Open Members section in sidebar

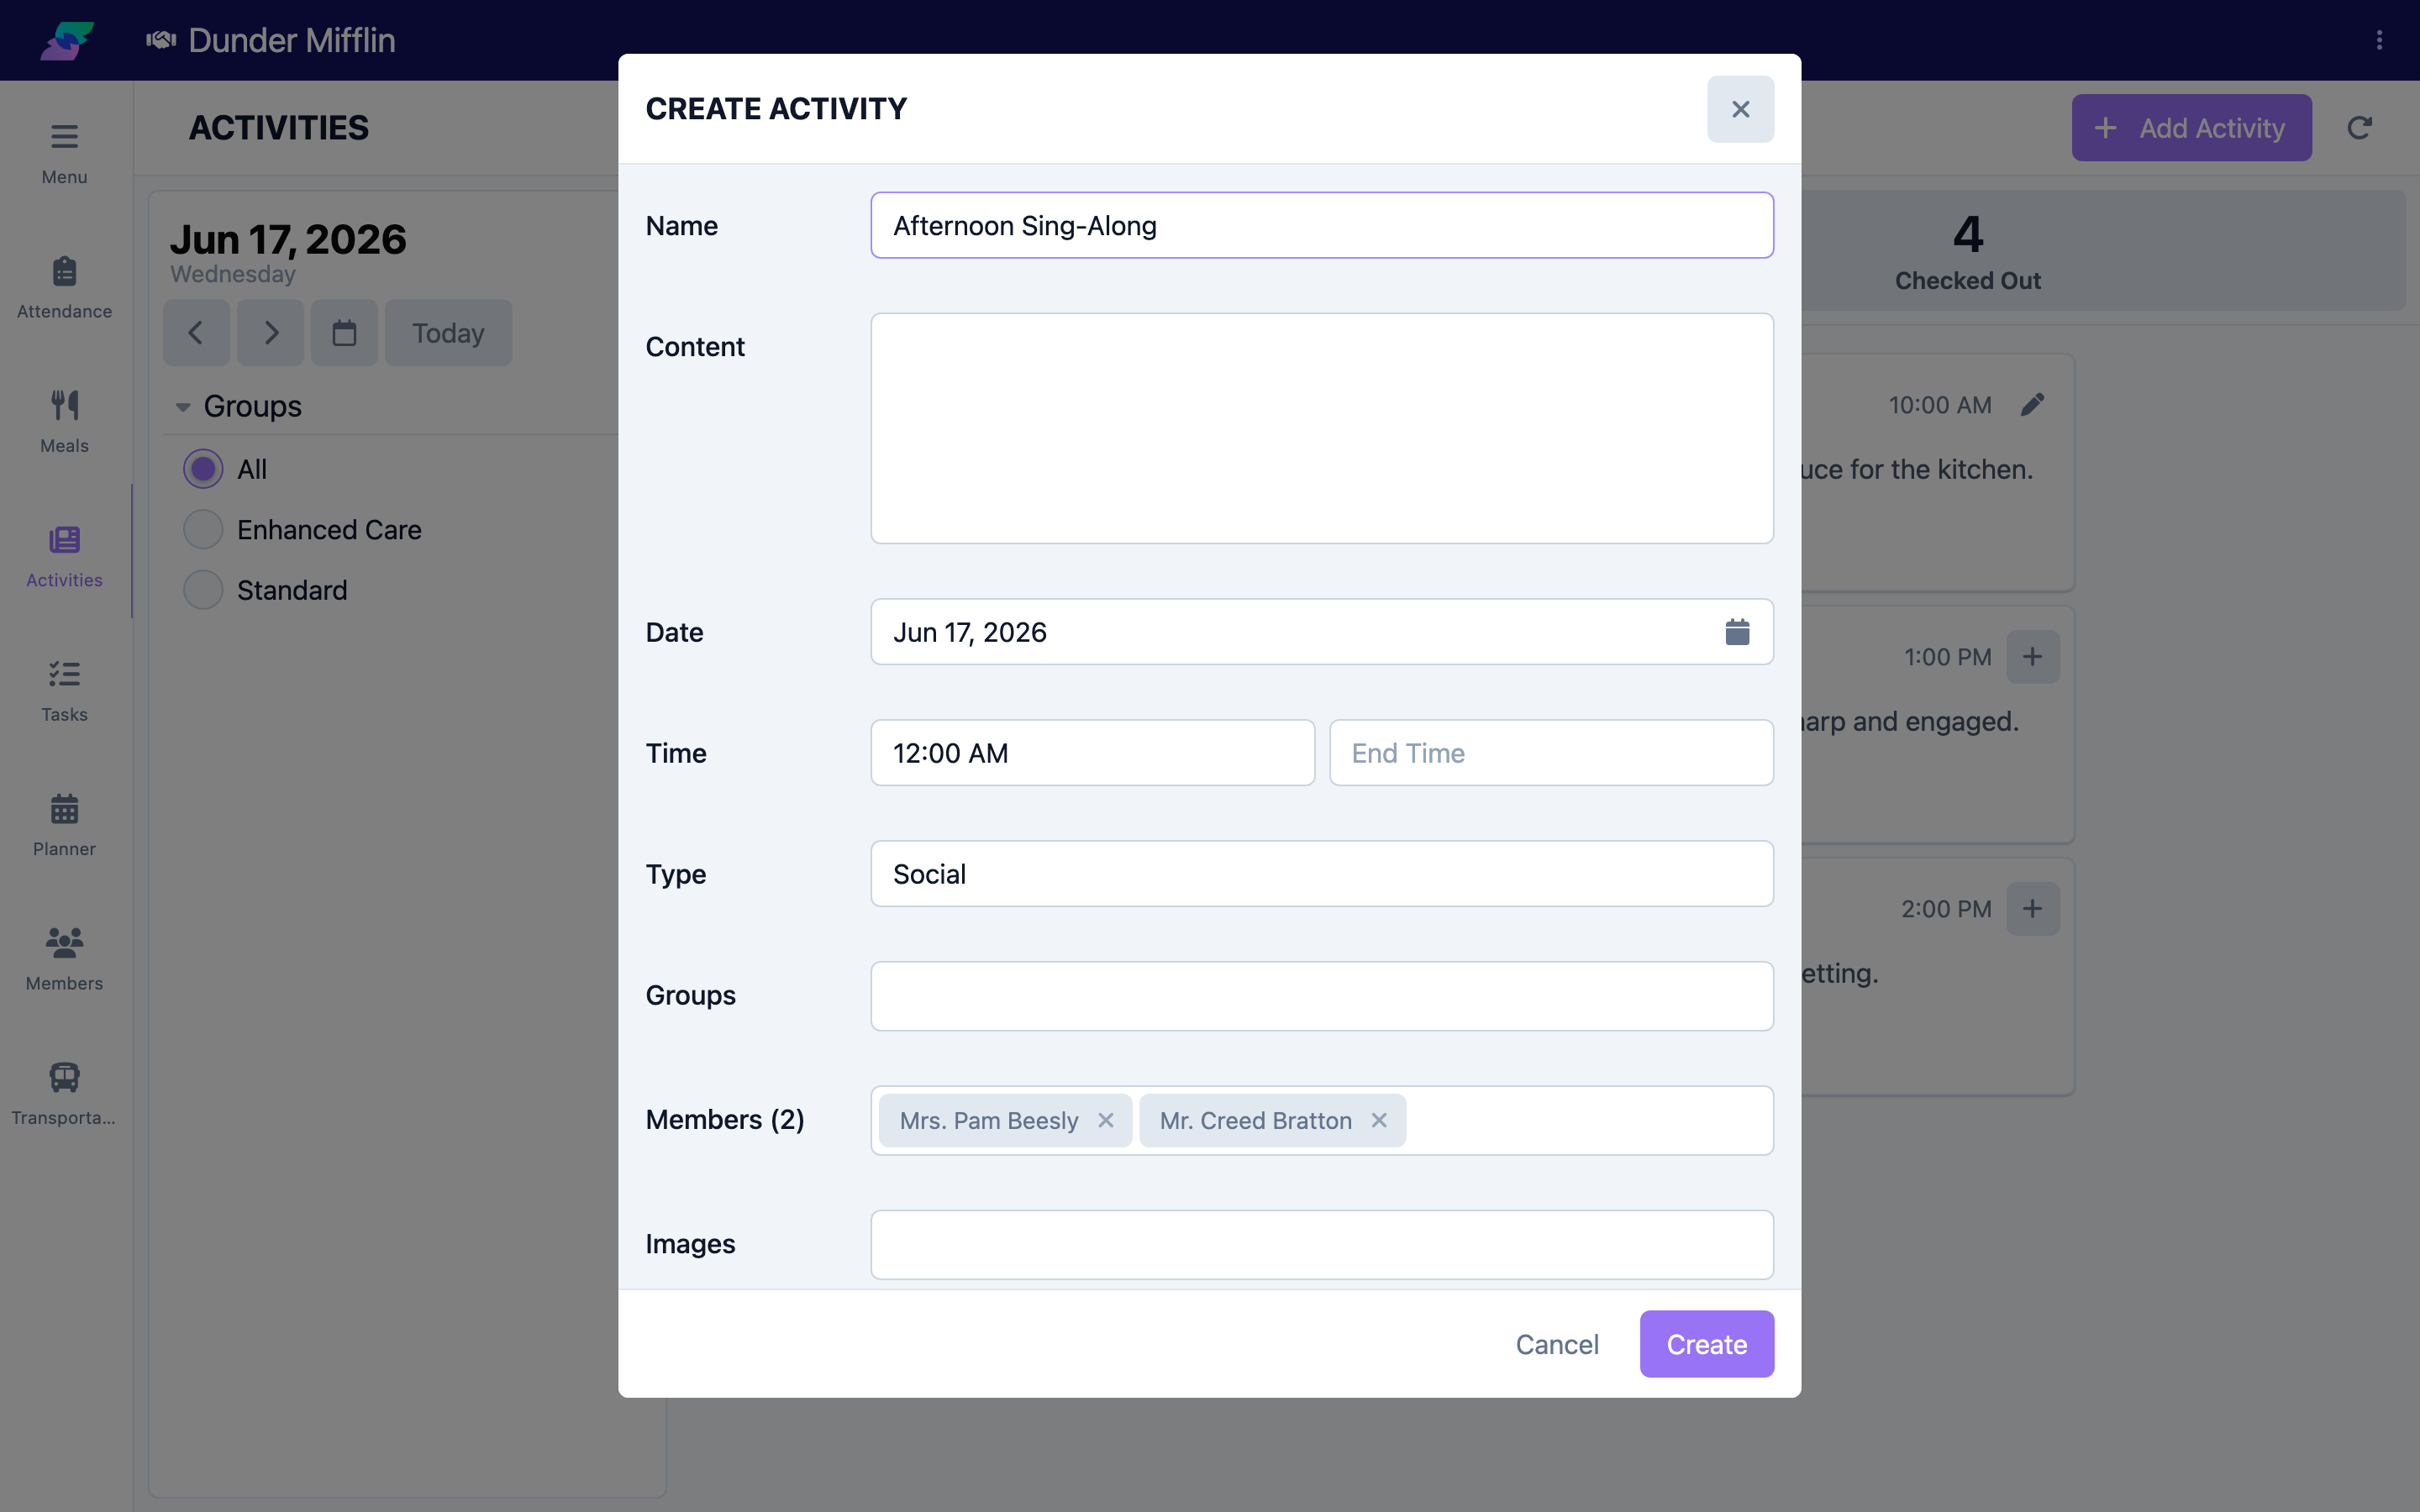pos(64,959)
